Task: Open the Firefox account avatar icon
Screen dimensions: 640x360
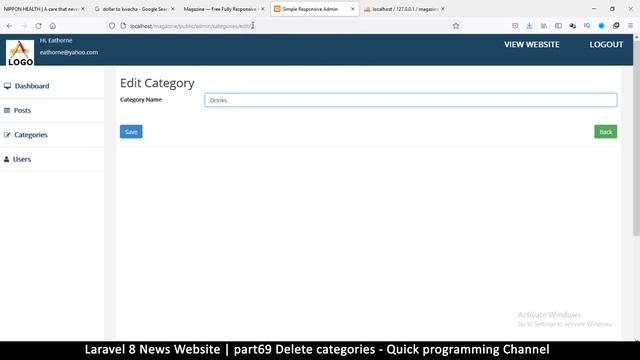Action: coord(573,26)
